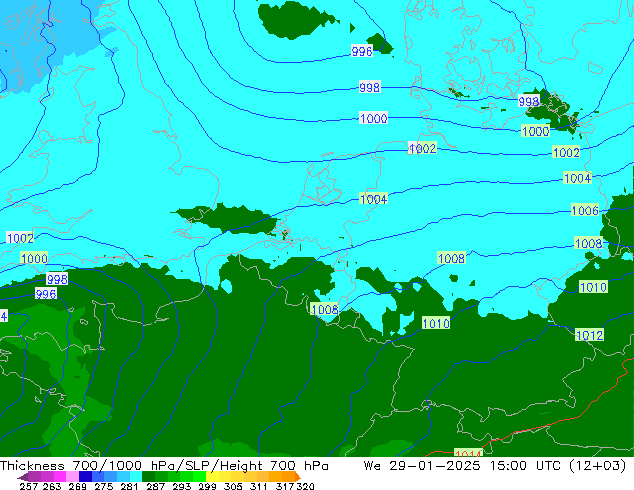Click the 998 label on the right green island
The image size is (634, 490).
(x=529, y=101)
